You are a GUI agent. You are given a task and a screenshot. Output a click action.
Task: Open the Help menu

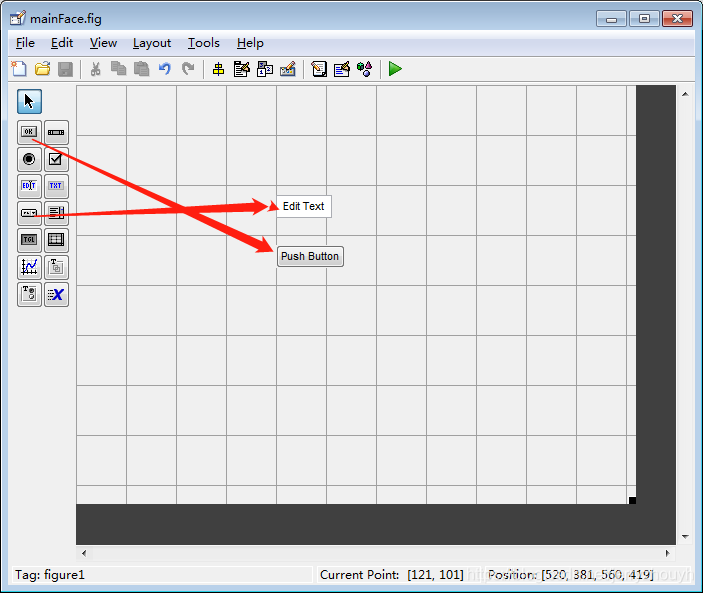pyautogui.click(x=250, y=43)
